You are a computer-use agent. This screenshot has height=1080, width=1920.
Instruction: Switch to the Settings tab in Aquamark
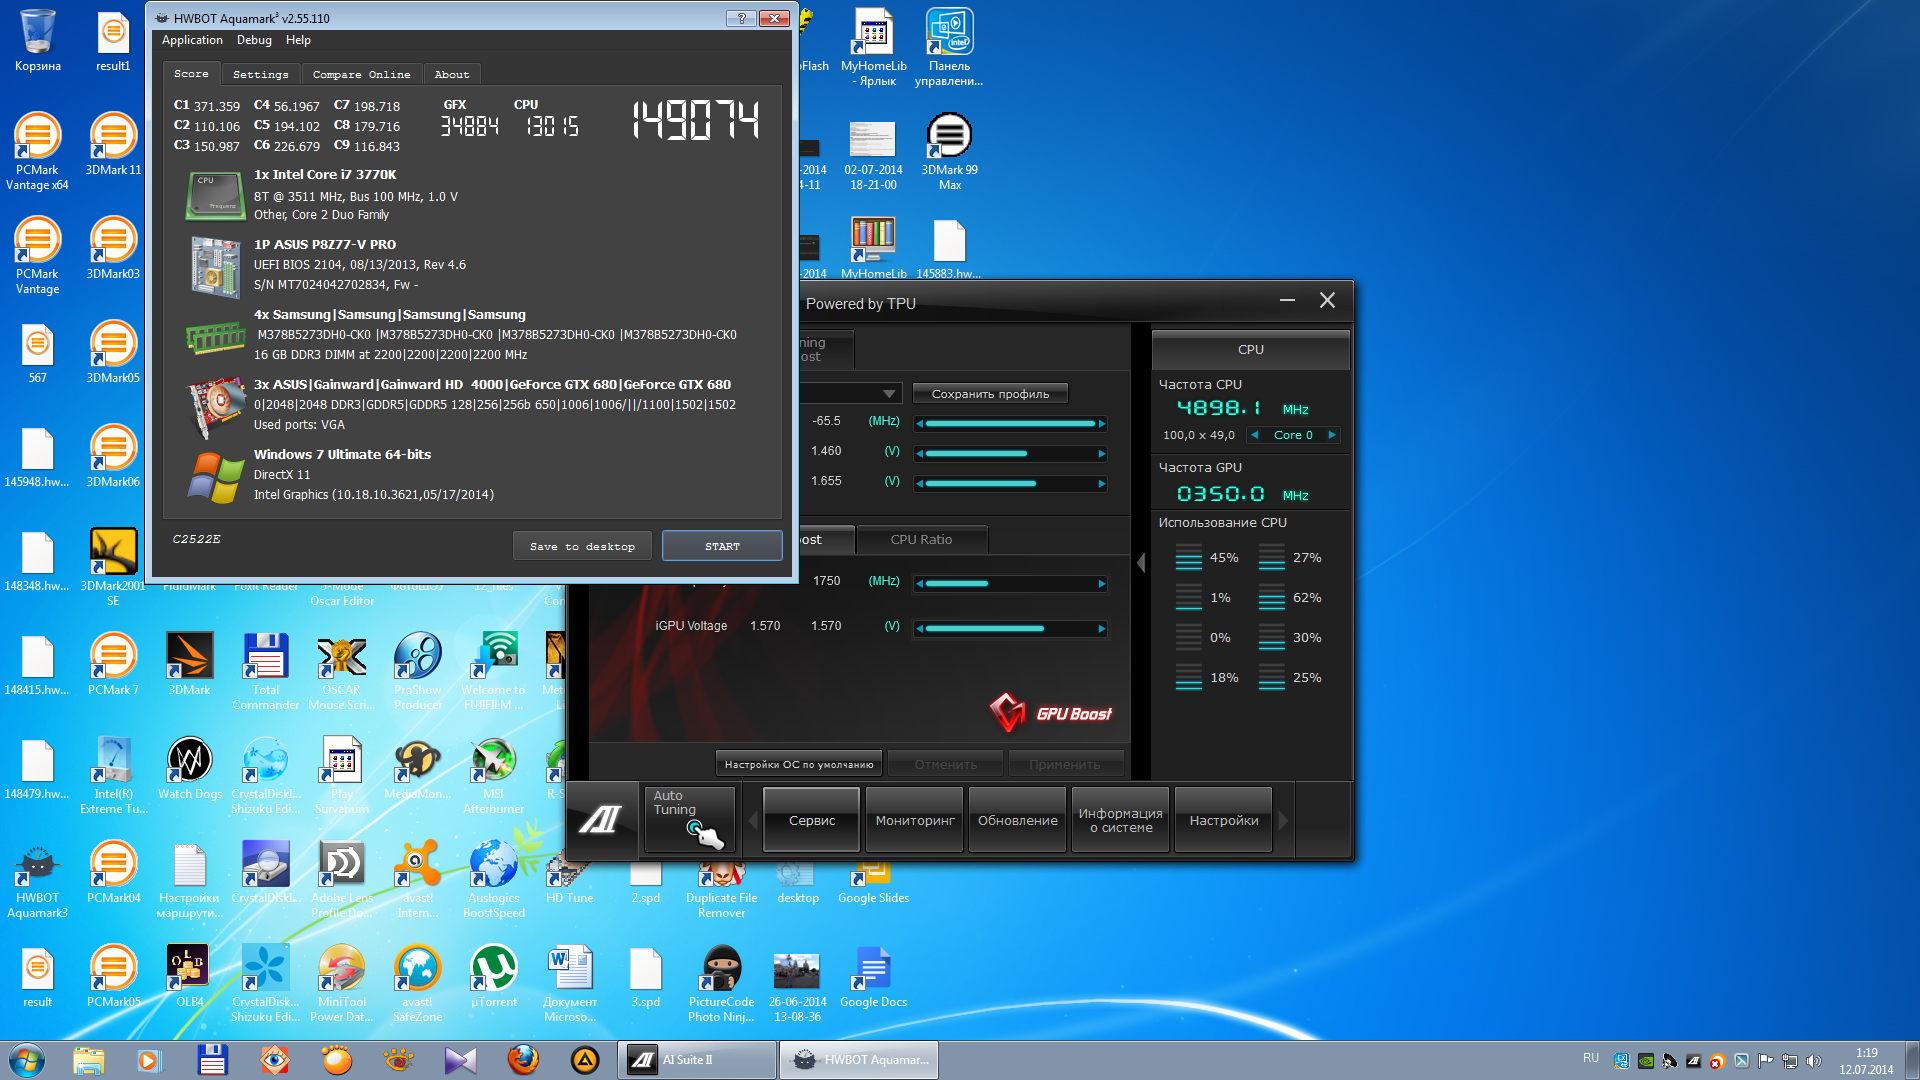click(260, 75)
